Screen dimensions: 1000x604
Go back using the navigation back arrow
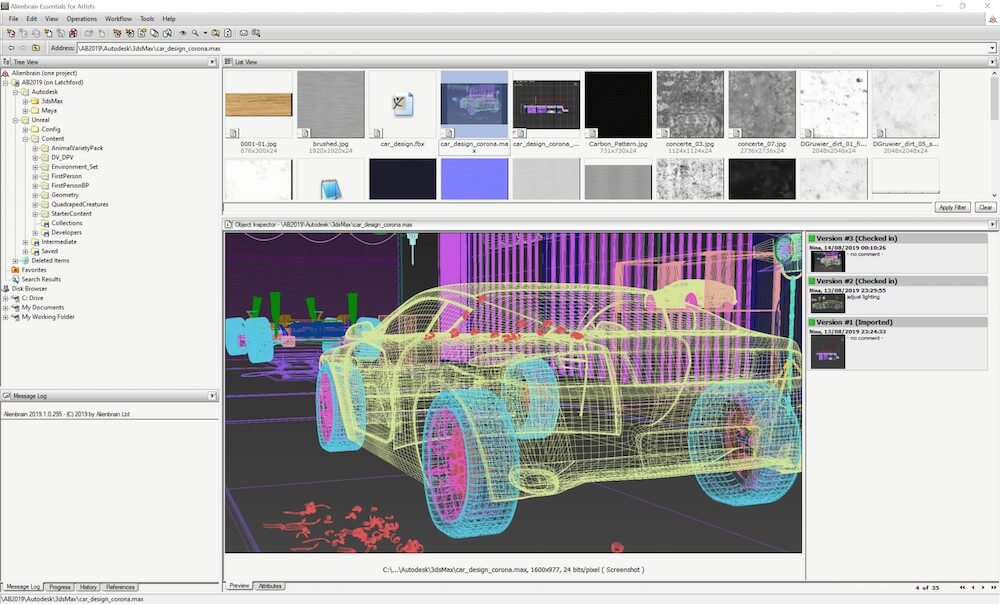pos(10,47)
